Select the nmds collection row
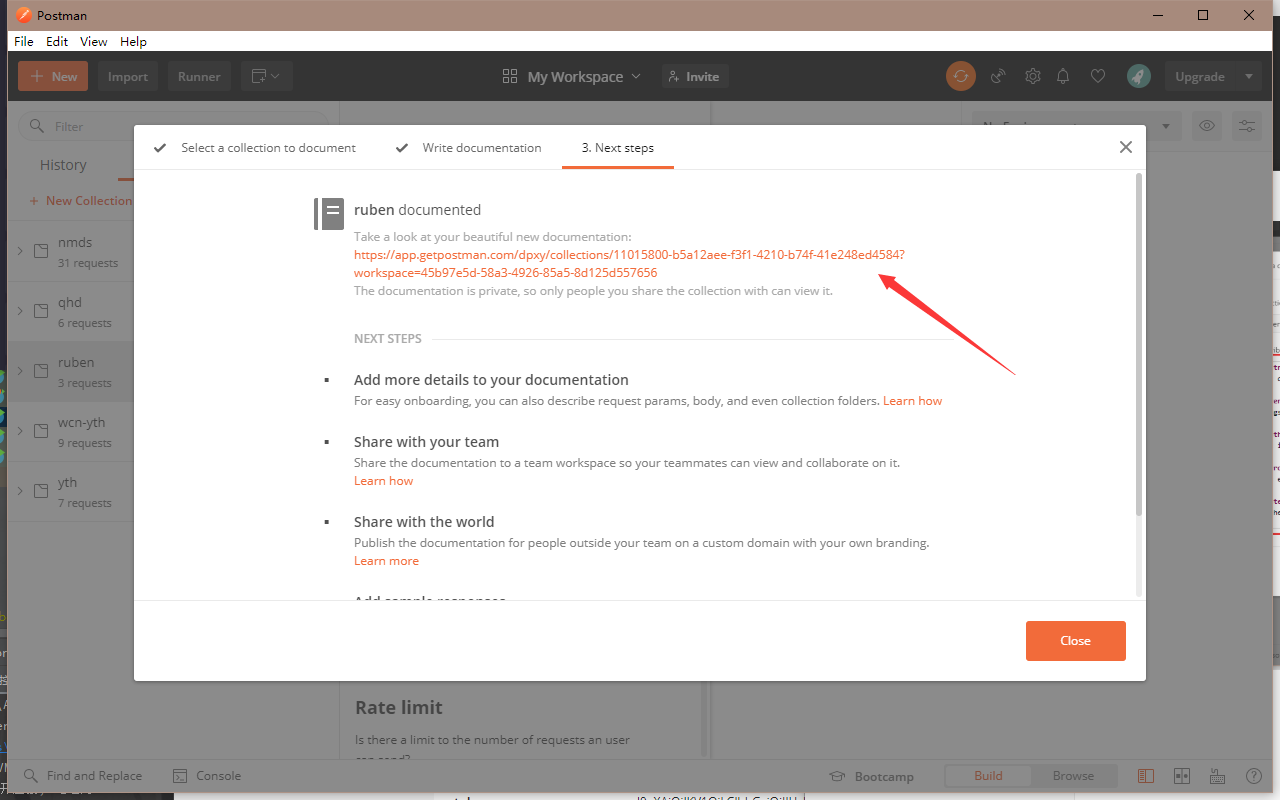Image resolution: width=1280 pixels, height=800 pixels. (x=71, y=251)
